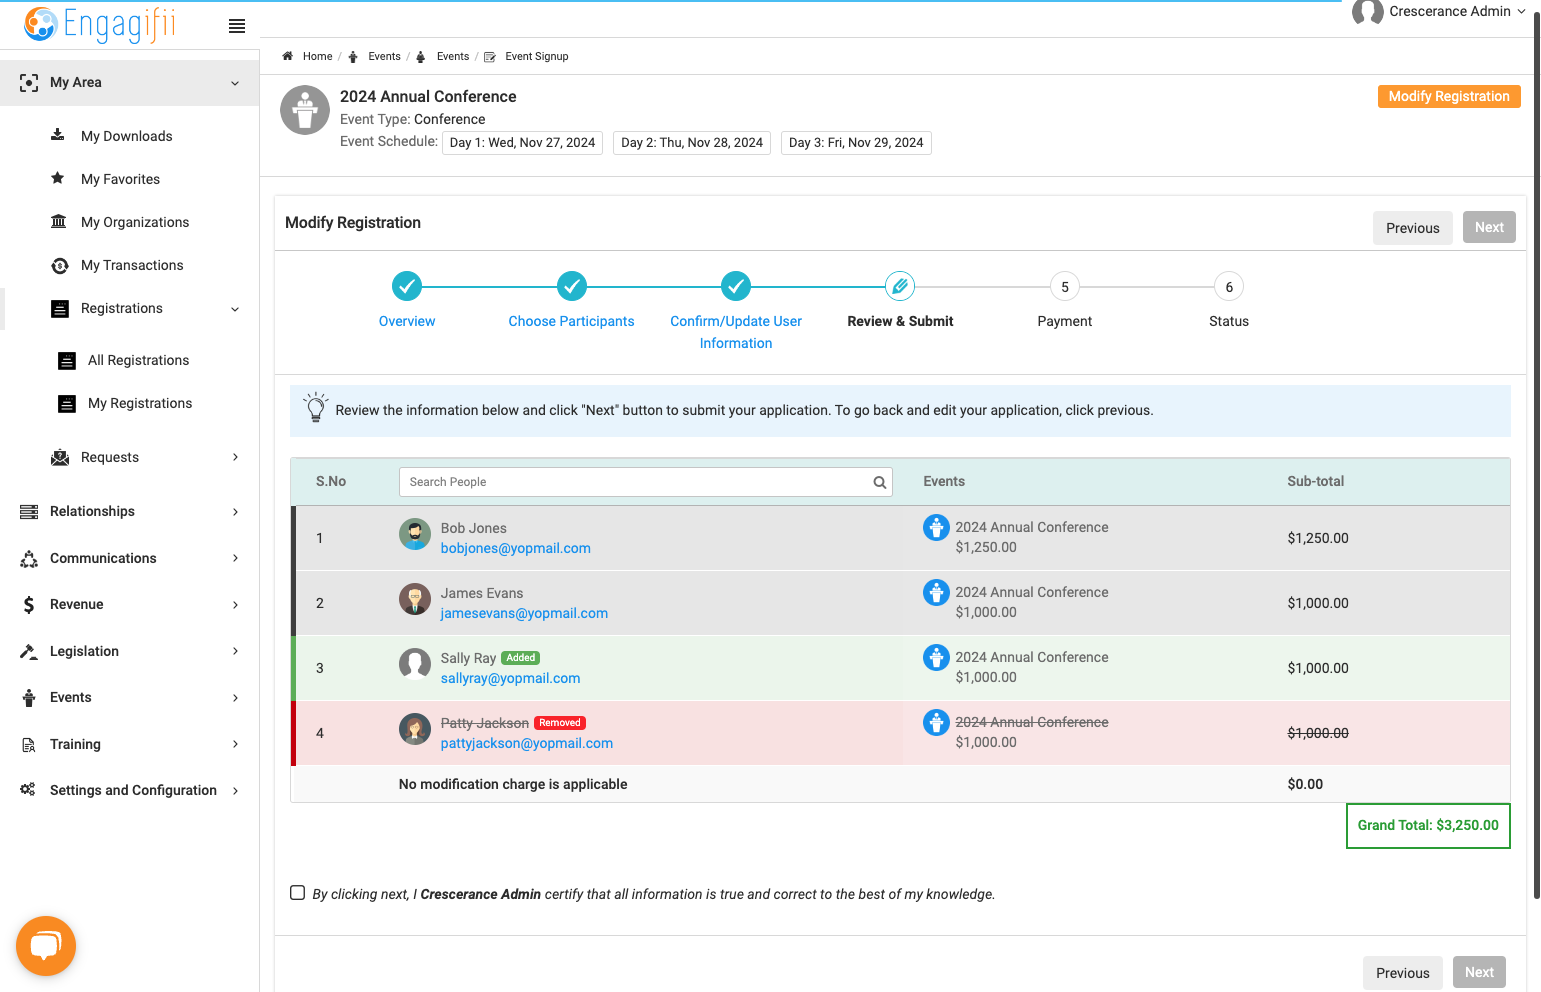The image size is (1541, 992).
Task: Click the hamburger menu icon beside Engagifii logo
Action: [237, 26]
